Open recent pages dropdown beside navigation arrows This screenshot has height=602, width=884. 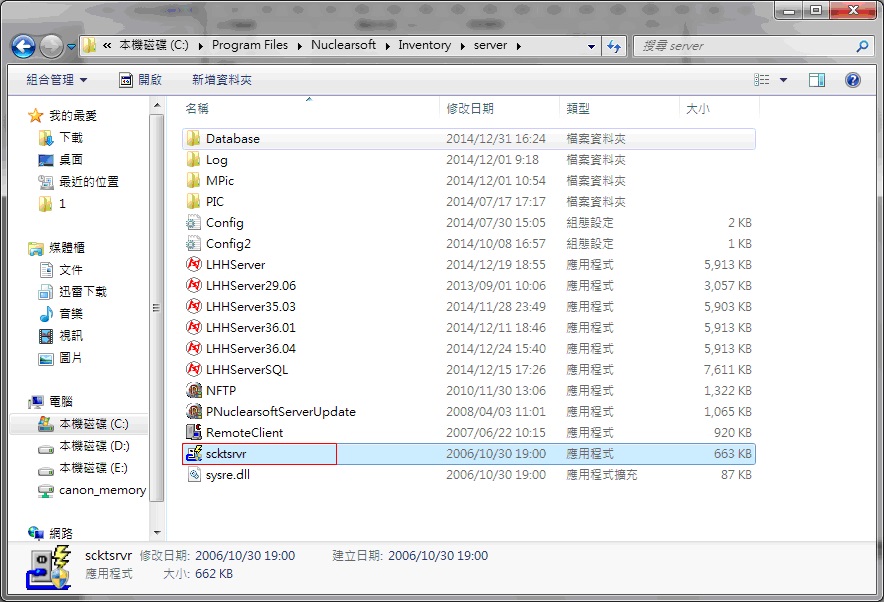pyautogui.click(x=71, y=47)
